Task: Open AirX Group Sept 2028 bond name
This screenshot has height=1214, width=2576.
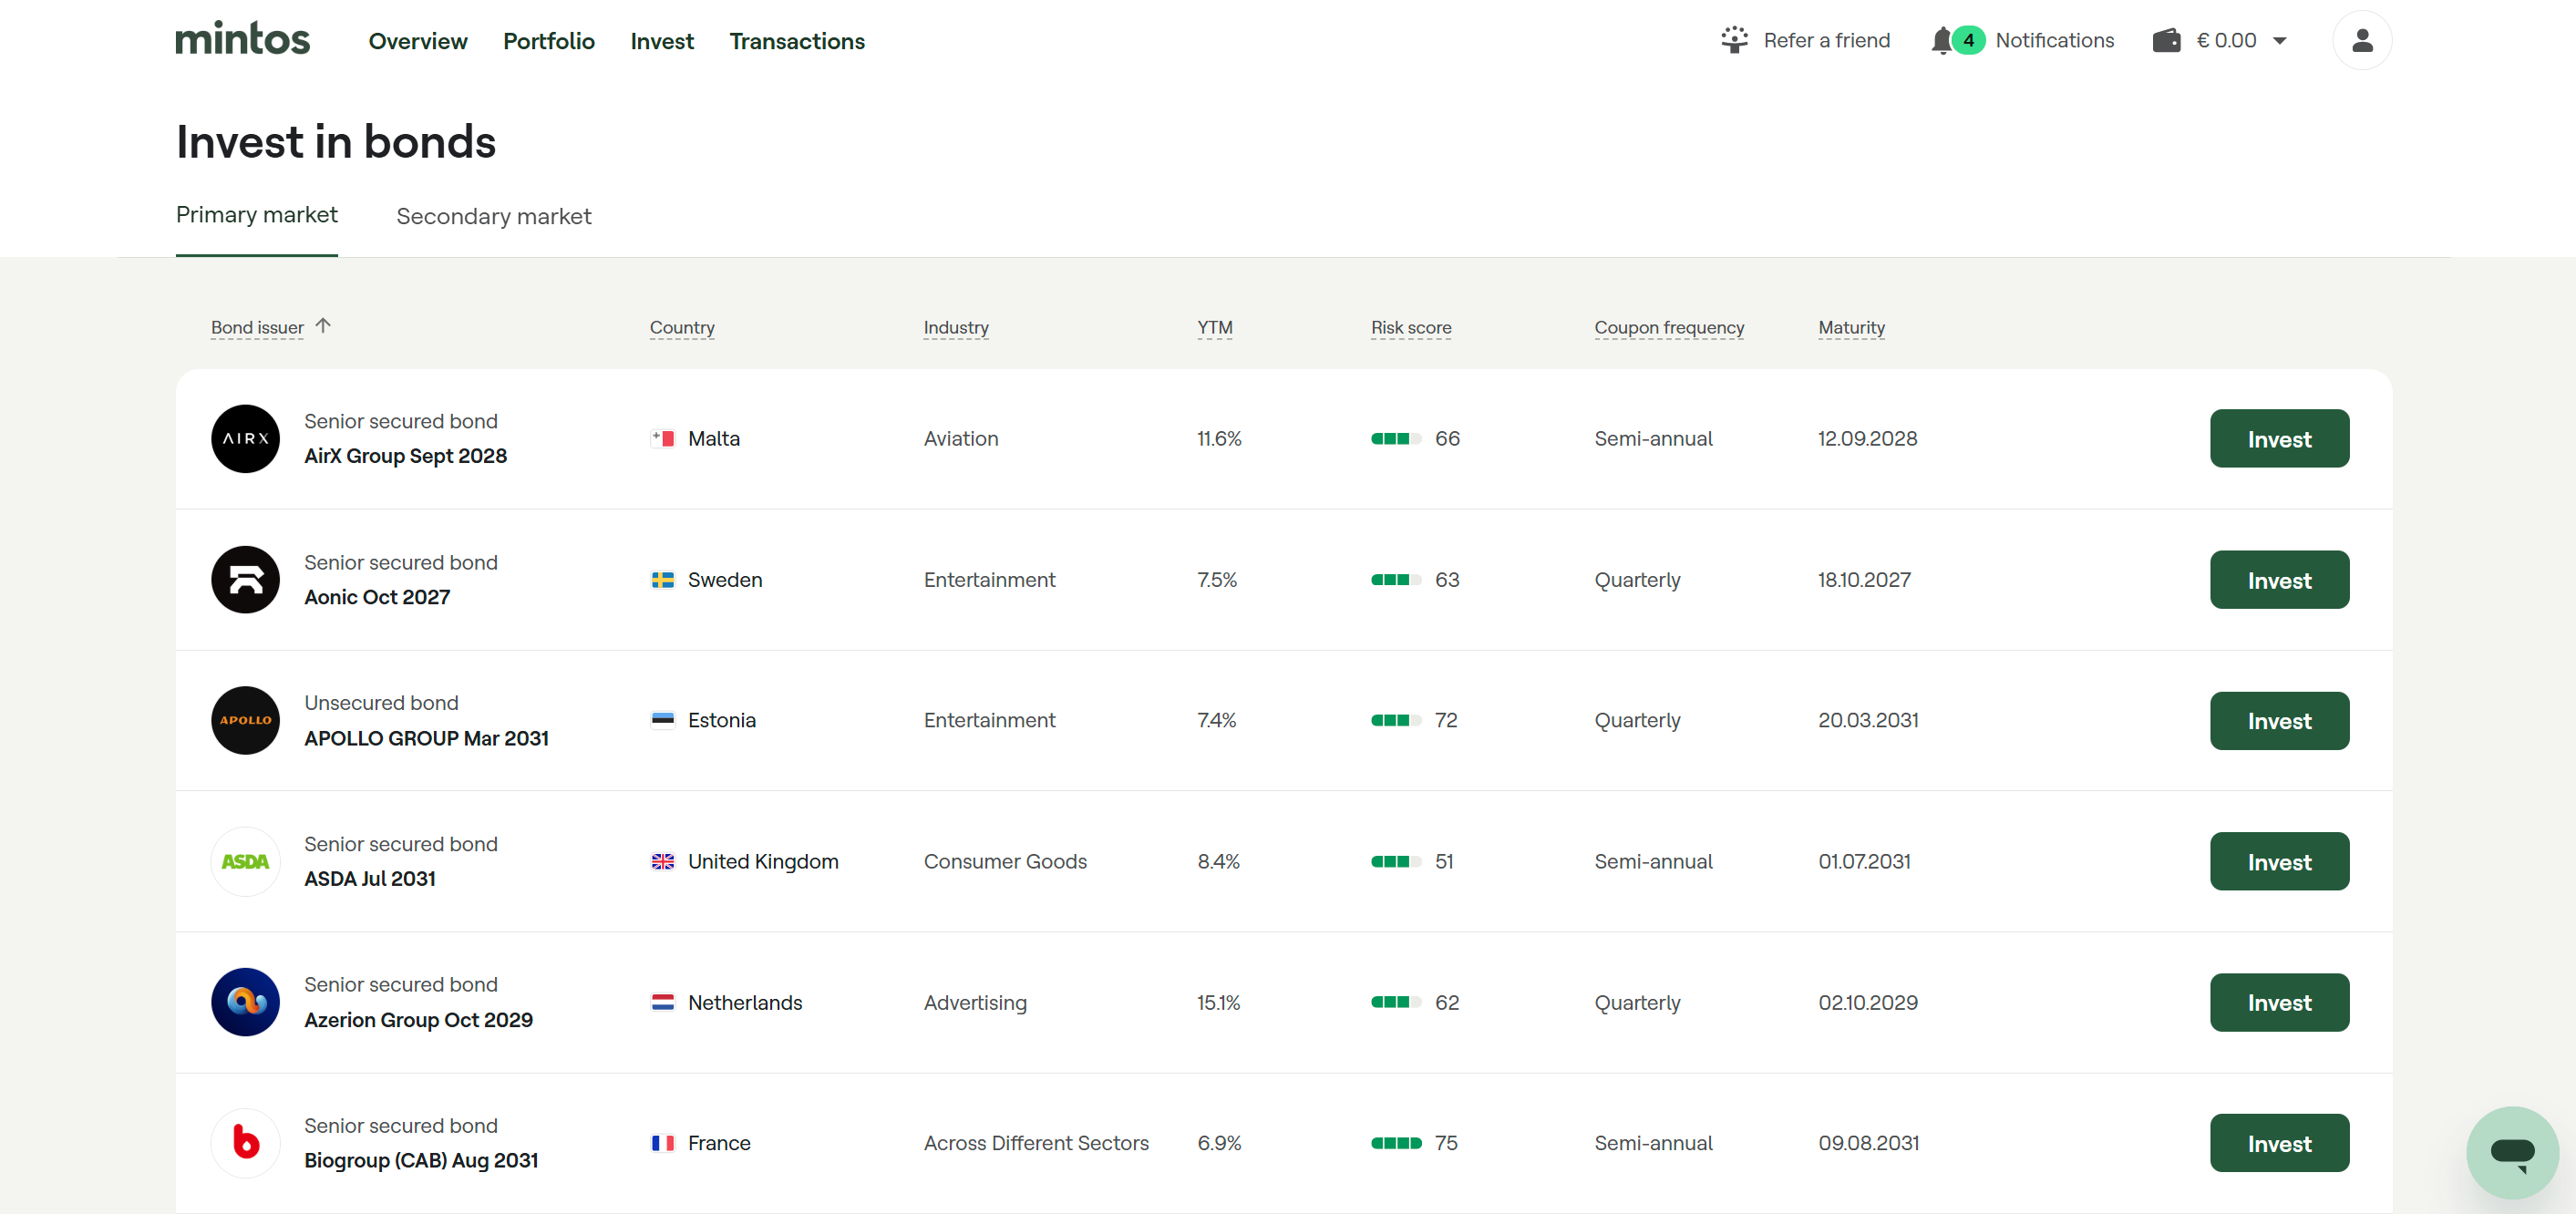Action: pyautogui.click(x=405, y=456)
